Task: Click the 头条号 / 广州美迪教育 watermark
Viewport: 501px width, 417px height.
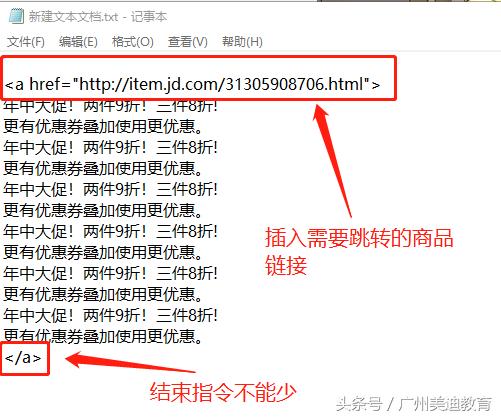Action: click(x=414, y=404)
